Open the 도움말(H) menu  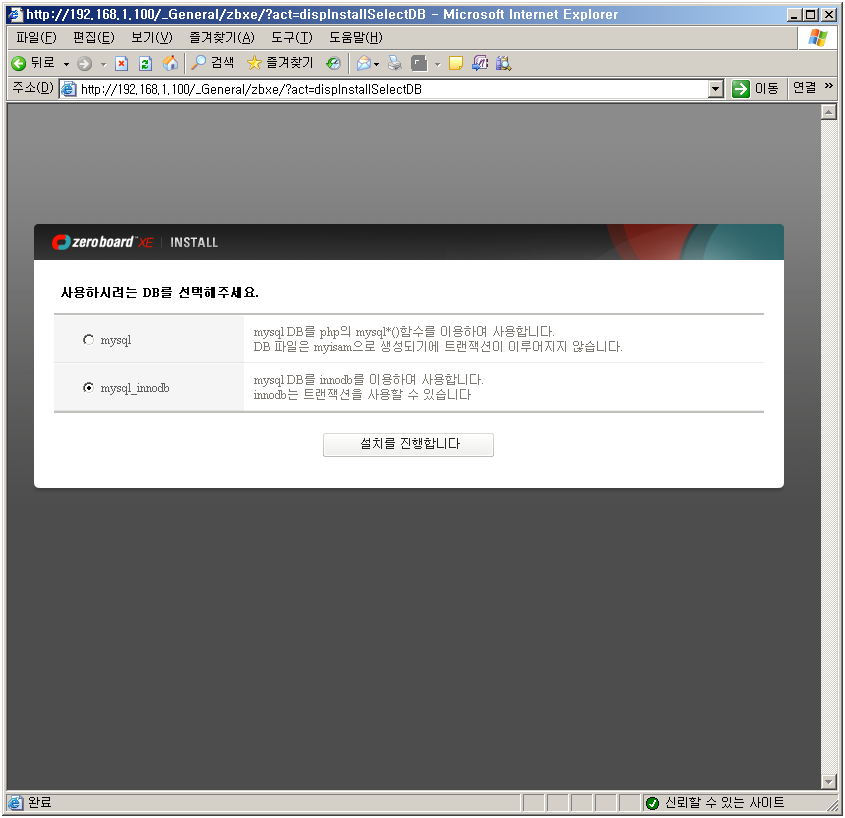(356, 37)
